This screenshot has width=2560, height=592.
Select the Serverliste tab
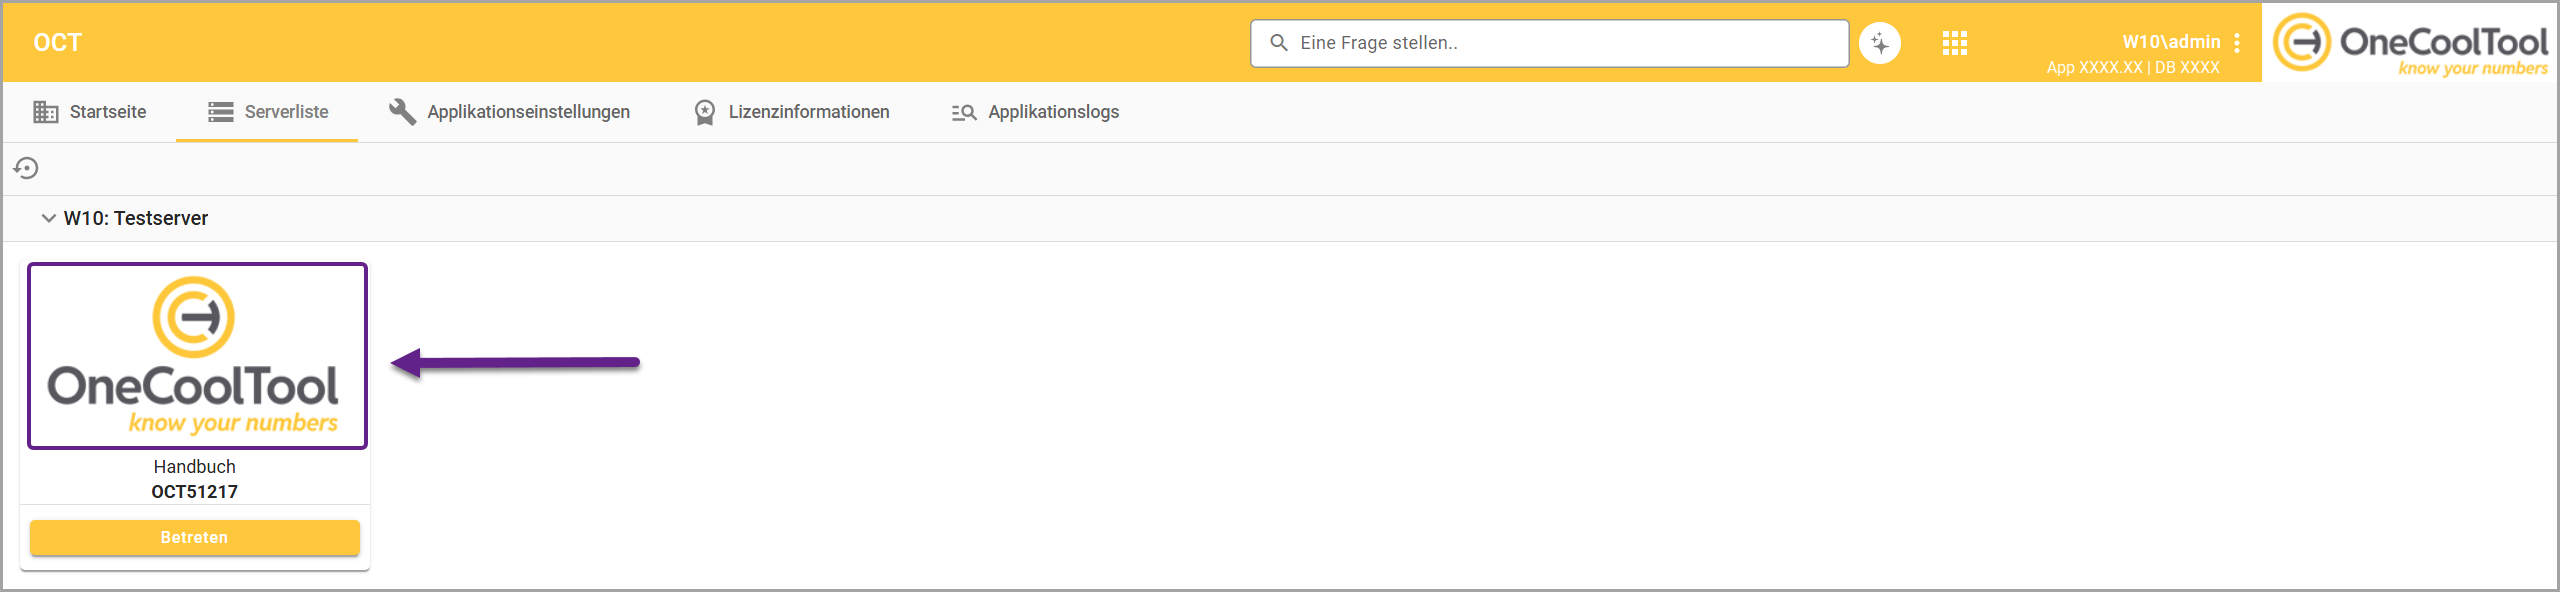click(268, 112)
